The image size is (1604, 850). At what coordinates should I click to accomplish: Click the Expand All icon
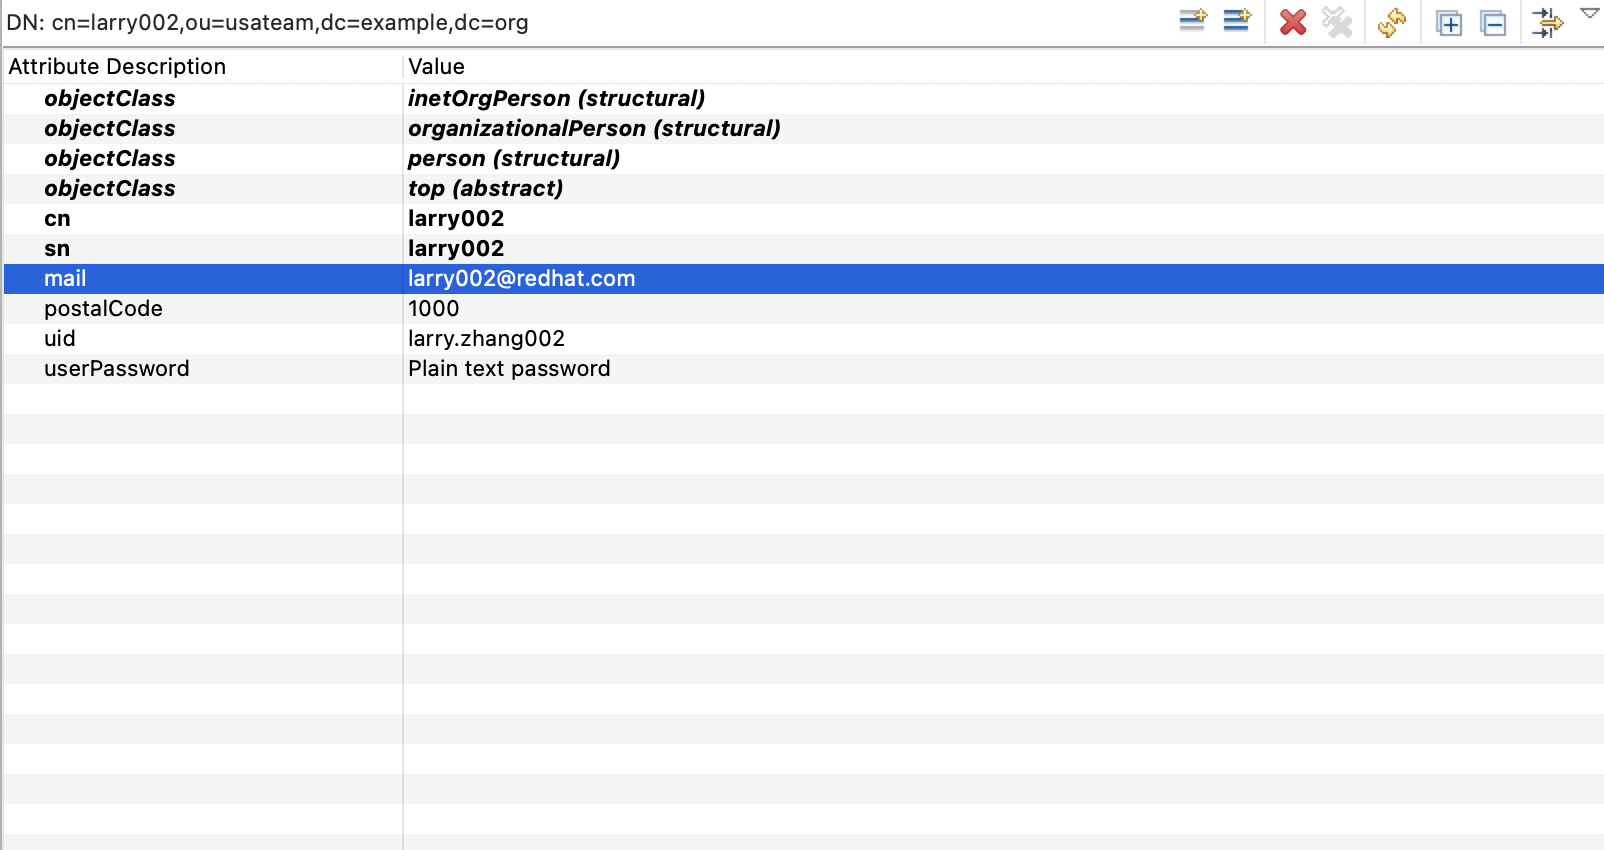click(1448, 22)
